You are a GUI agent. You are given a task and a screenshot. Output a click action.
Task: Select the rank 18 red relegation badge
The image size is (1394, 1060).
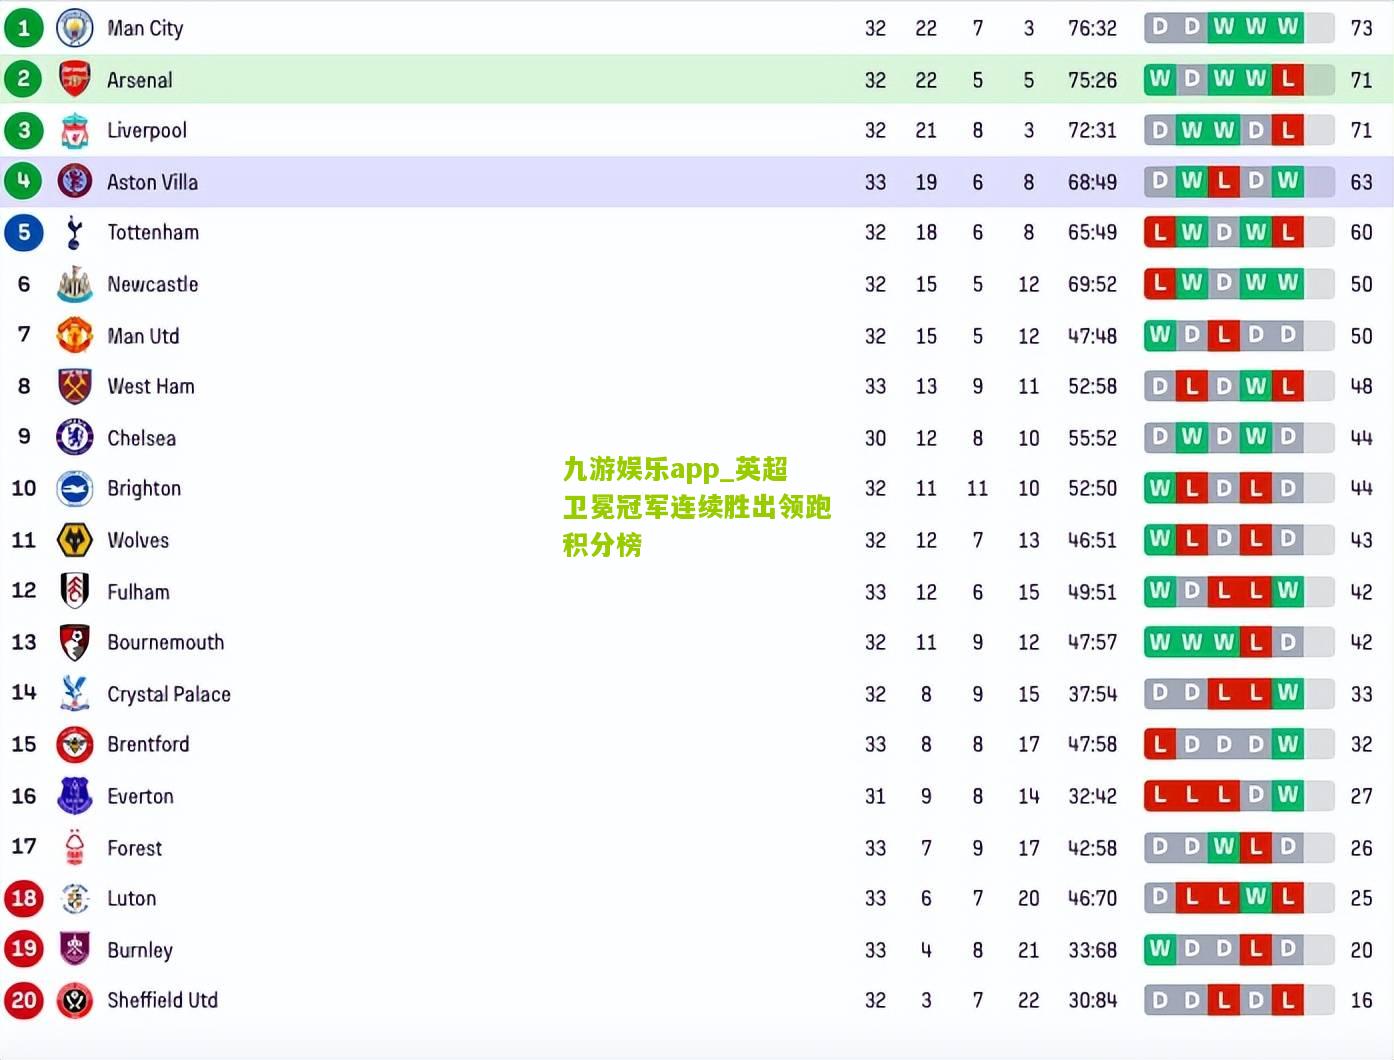coord(24,898)
